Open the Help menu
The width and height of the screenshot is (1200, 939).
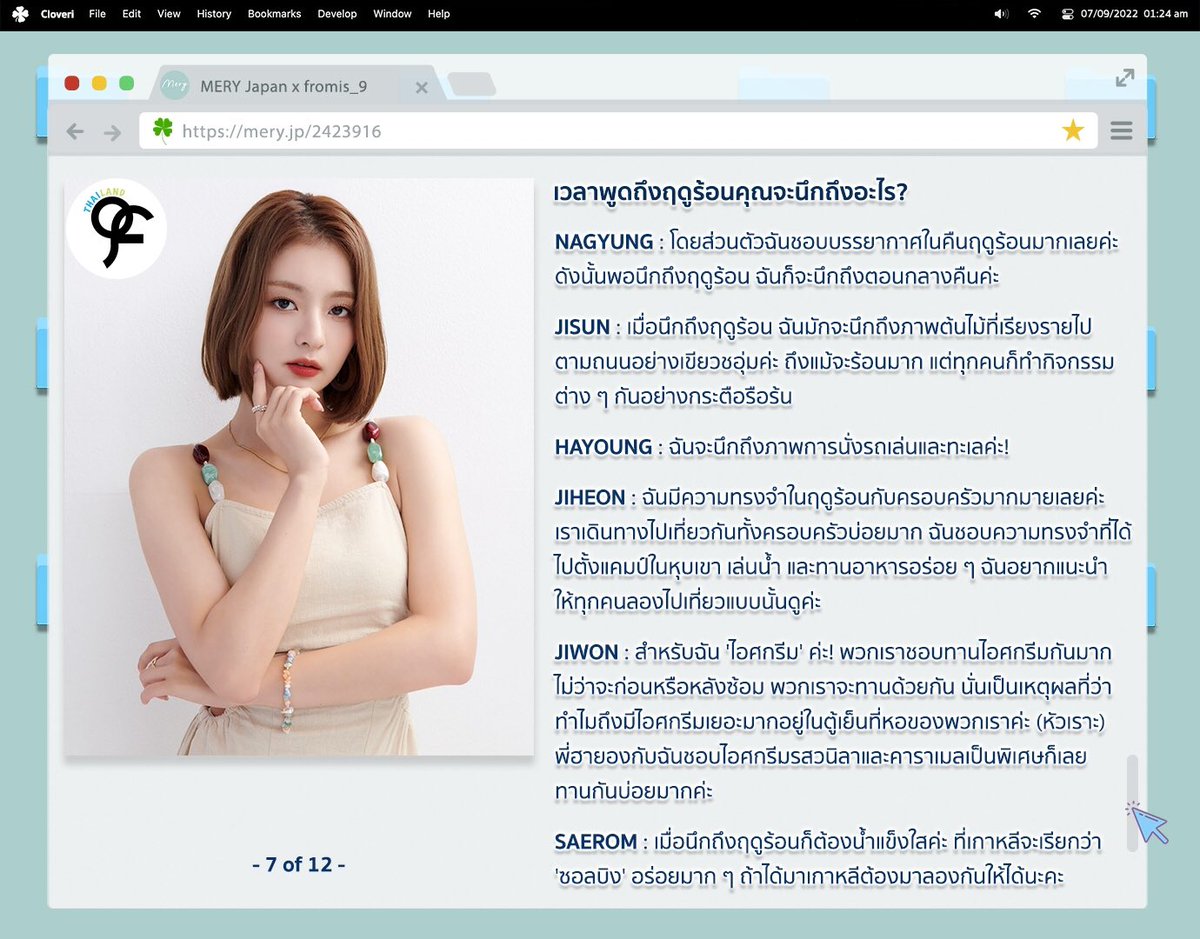coord(438,14)
